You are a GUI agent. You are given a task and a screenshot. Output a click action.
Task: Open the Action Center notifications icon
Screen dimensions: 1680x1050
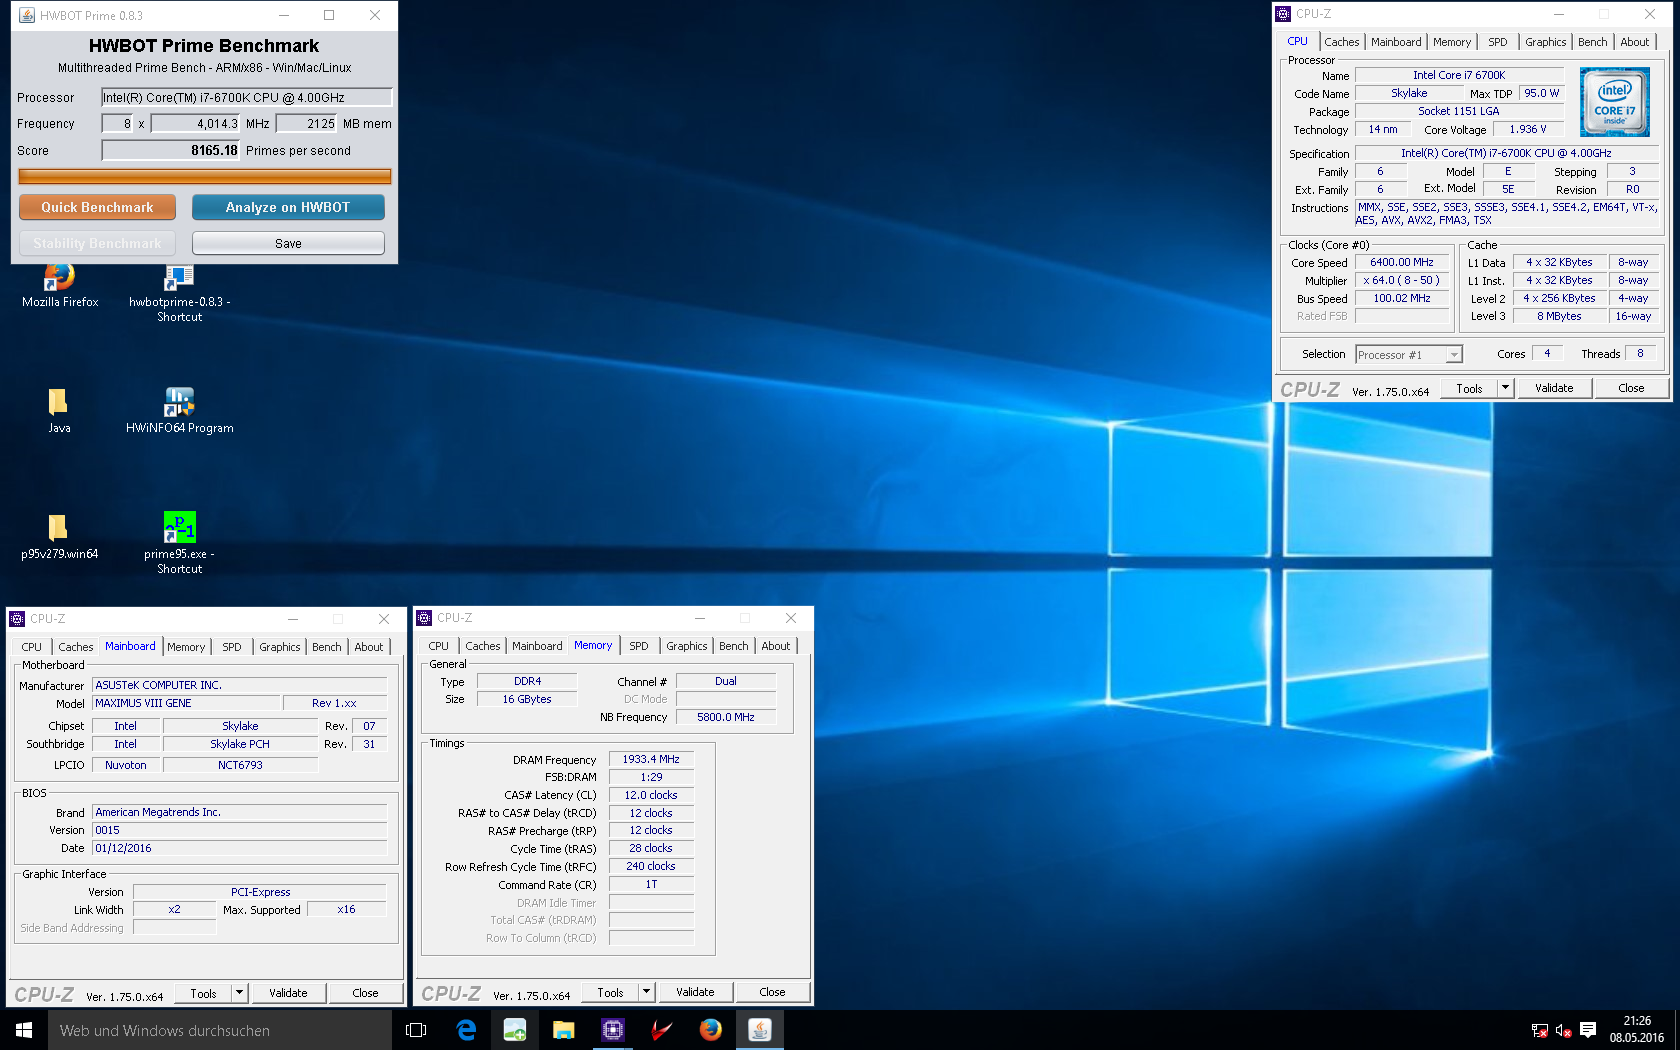[1588, 1030]
